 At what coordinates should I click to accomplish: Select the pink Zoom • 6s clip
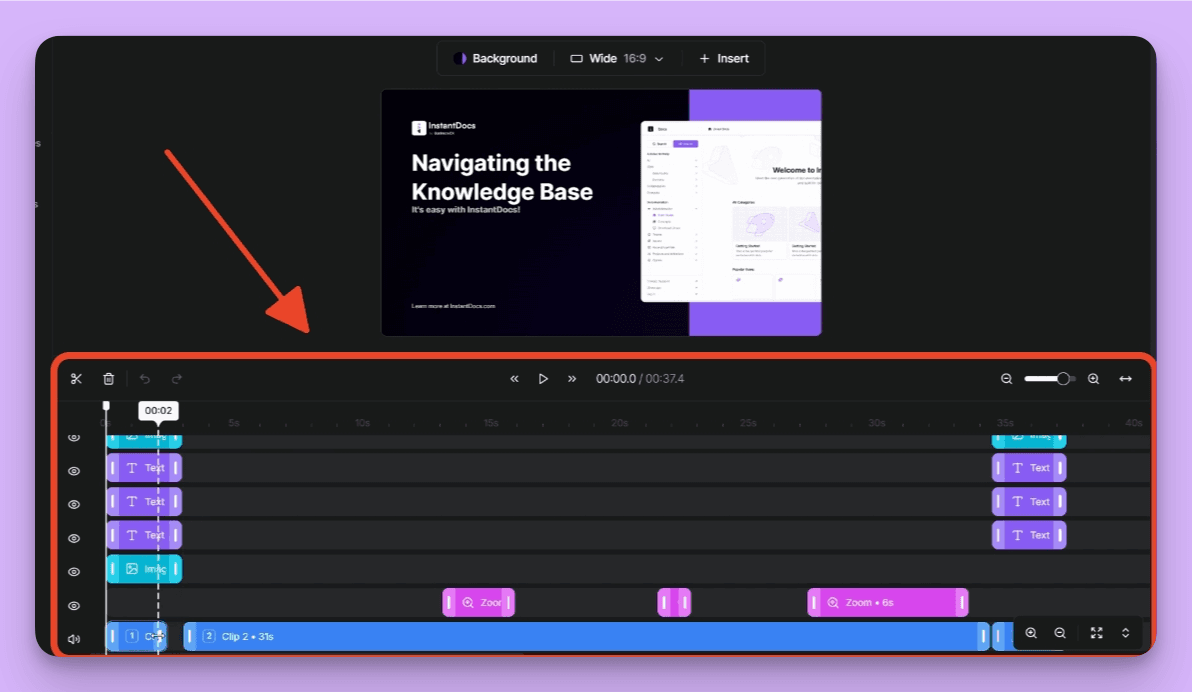(887, 602)
